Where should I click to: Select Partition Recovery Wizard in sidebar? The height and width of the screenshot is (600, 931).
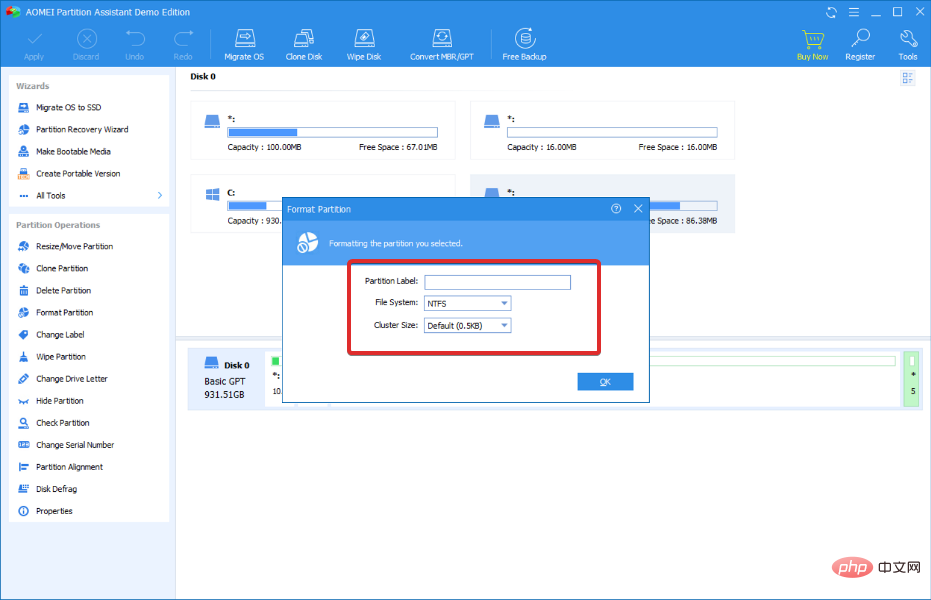click(x=82, y=130)
